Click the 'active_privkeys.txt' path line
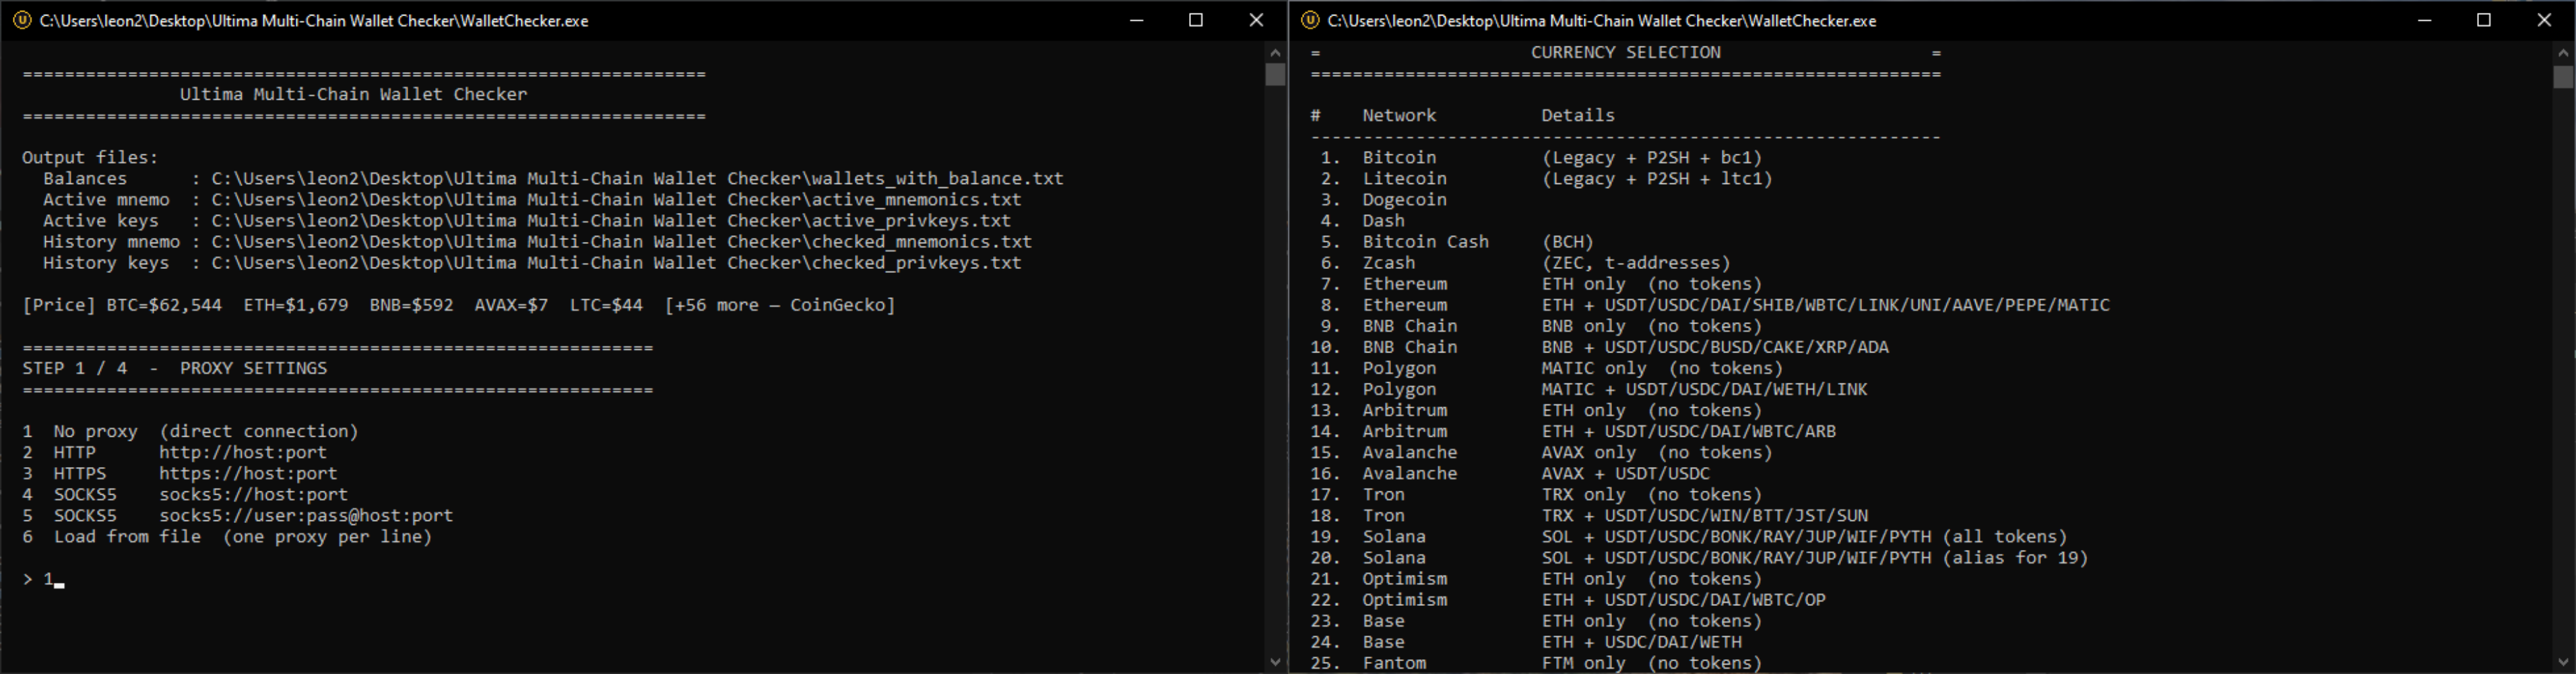 [527, 220]
